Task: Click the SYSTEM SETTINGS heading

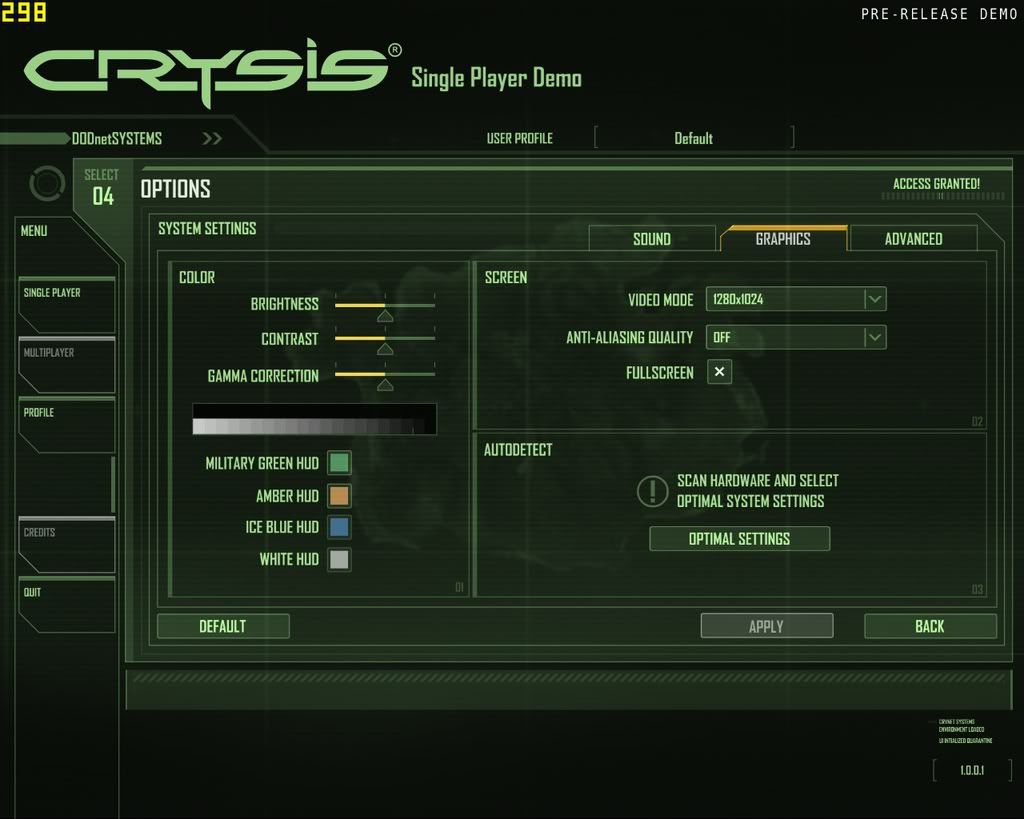Action: pos(207,229)
